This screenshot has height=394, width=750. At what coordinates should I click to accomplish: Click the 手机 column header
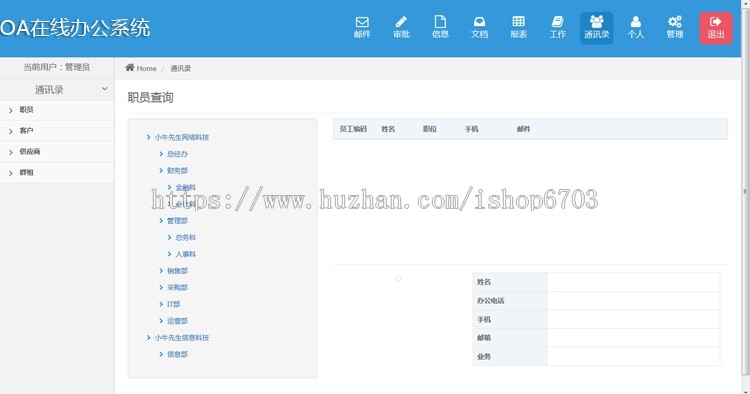tap(472, 129)
